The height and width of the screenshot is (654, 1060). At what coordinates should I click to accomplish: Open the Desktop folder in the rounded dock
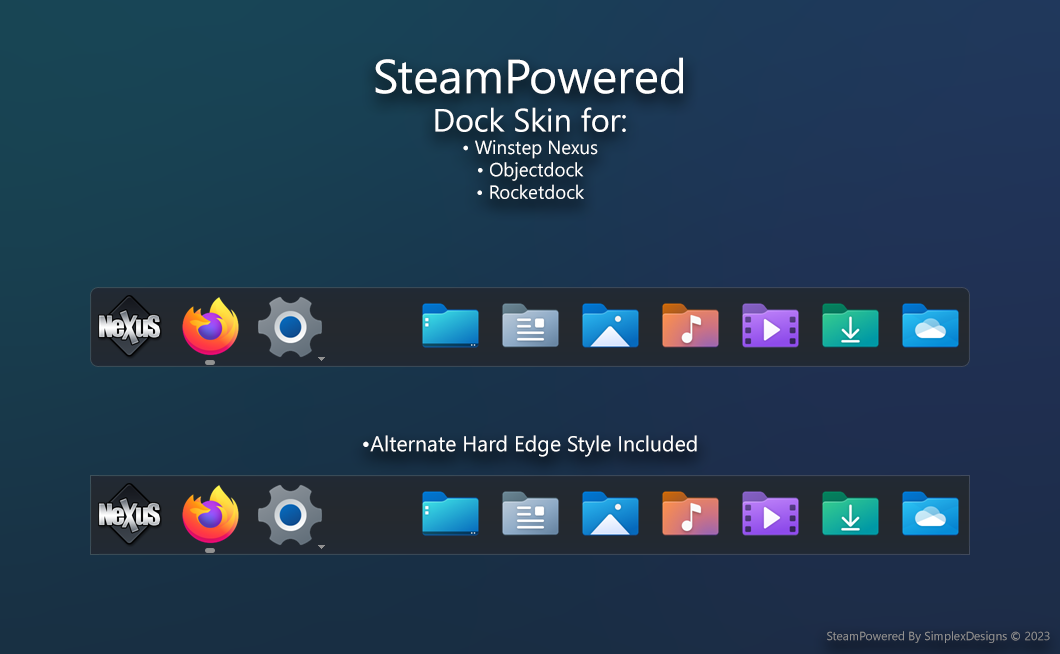450,326
